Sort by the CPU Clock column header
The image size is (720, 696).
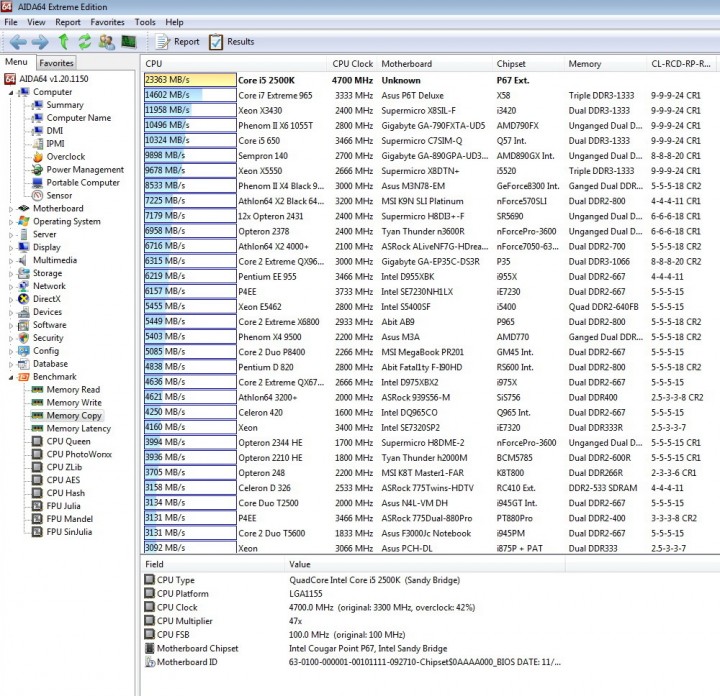(353, 64)
